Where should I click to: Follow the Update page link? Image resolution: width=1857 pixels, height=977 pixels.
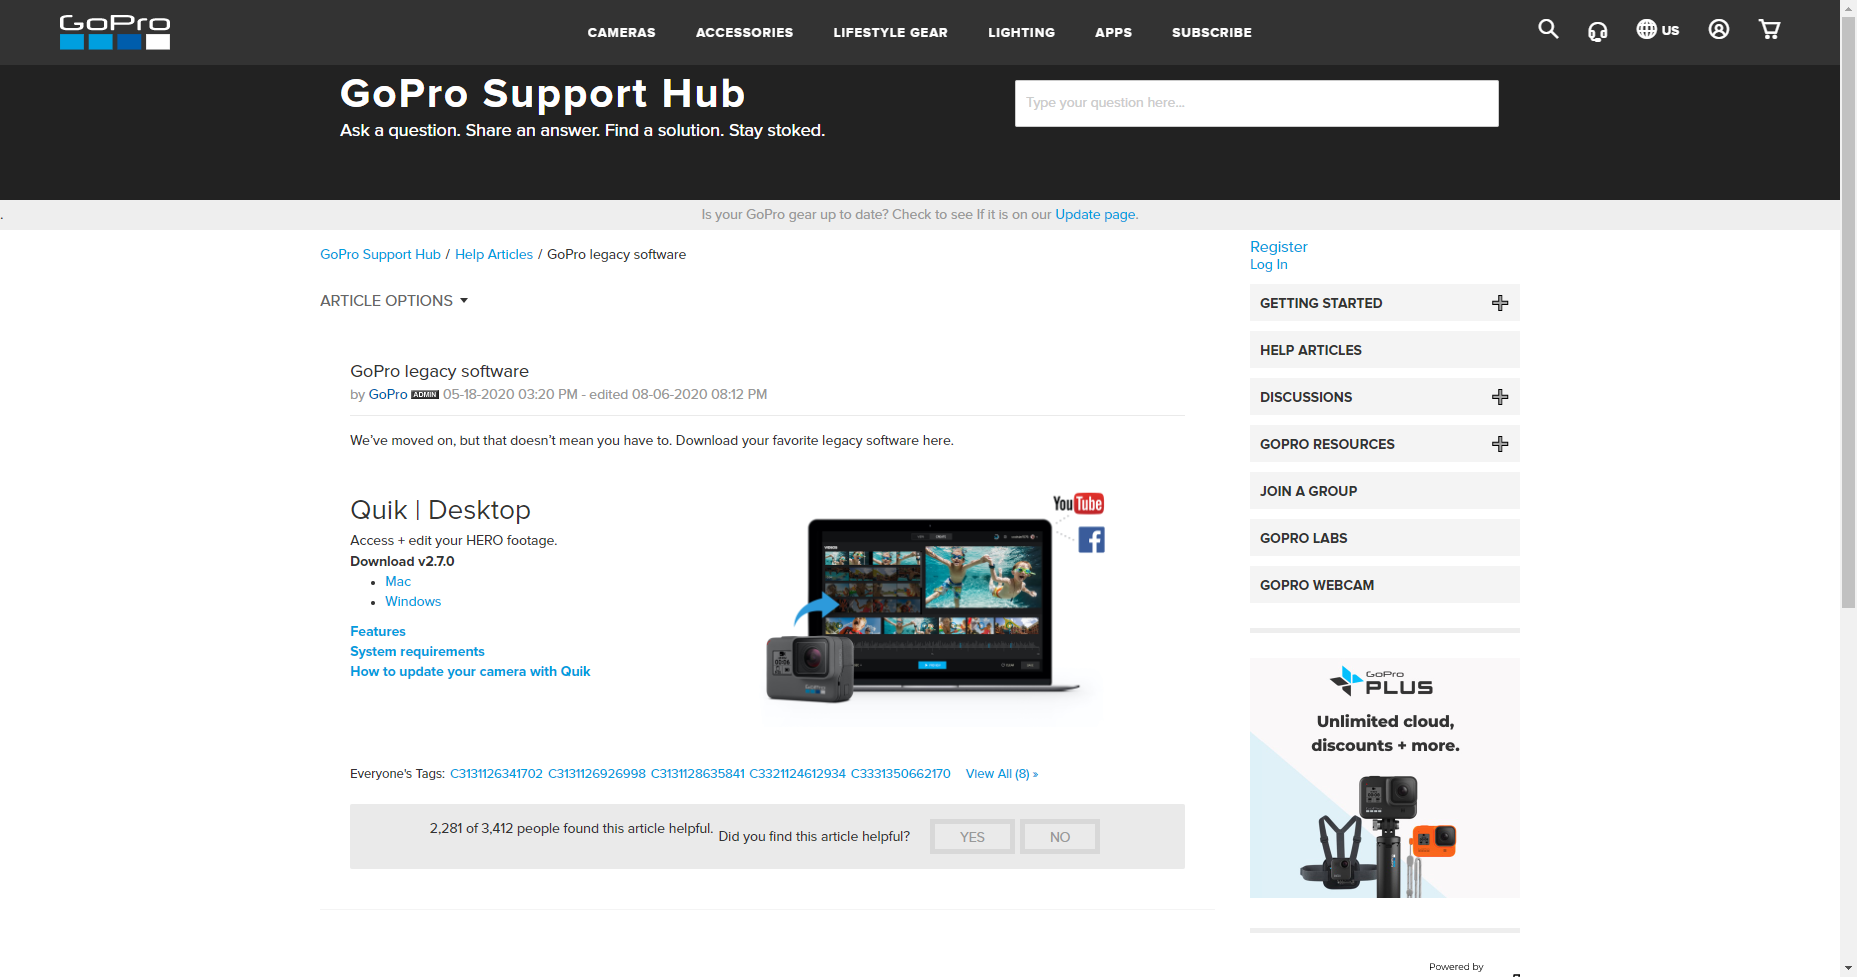(x=1095, y=214)
